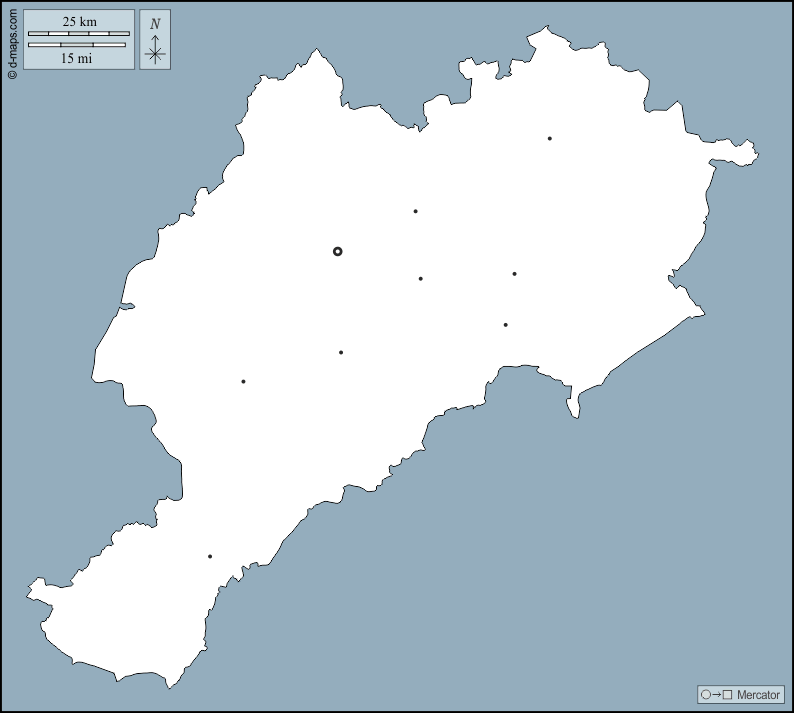794x713 pixels.
Task: Click the Mercator projection label
Action: [758, 694]
